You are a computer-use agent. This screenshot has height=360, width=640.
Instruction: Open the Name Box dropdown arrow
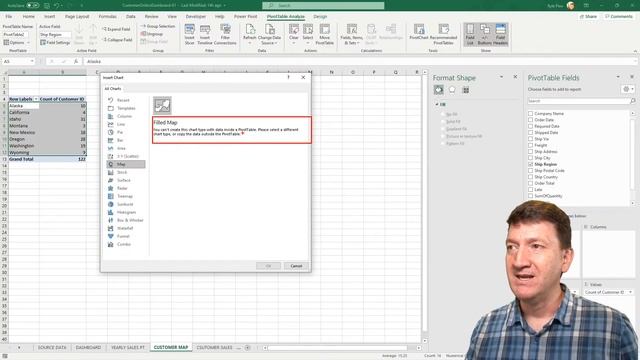tap(32, 61)
